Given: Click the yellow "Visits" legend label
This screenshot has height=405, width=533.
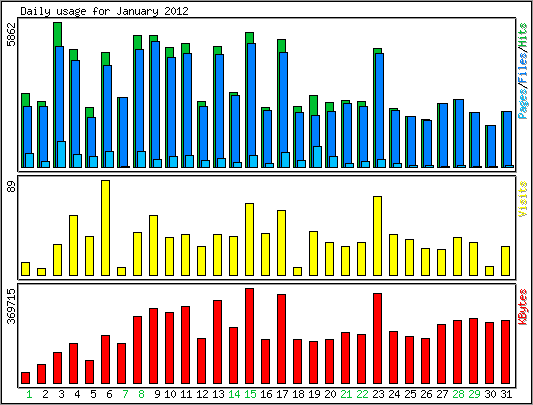Looking at the screenshot, I should (523, 199).
